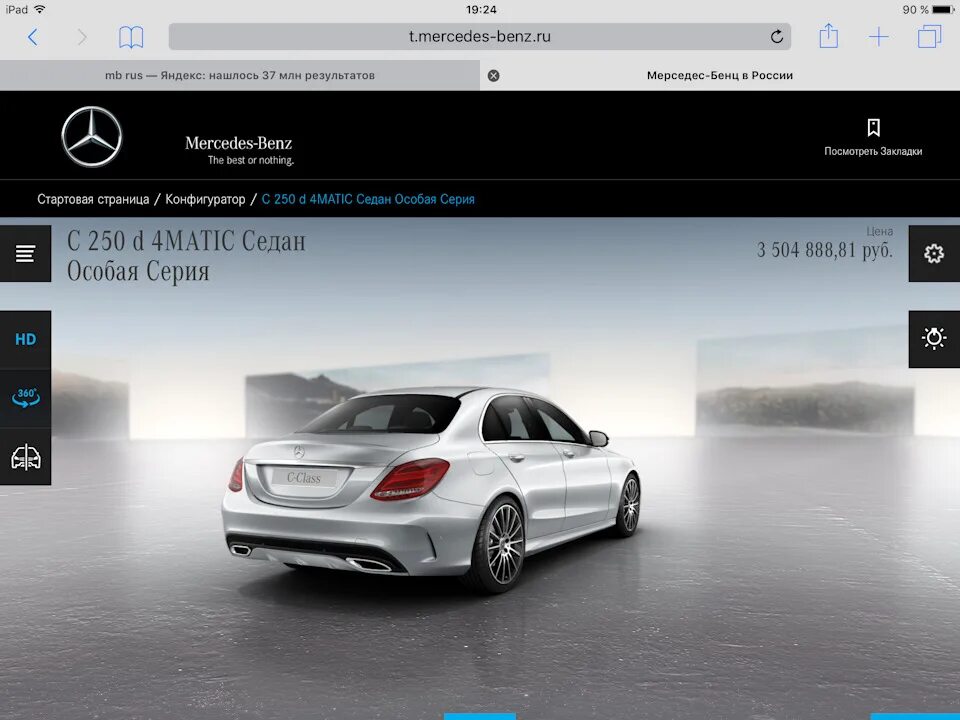Tap the Wi-Fi icon in status bar
The width and height of the screenshot is (960, 720).
40,9
